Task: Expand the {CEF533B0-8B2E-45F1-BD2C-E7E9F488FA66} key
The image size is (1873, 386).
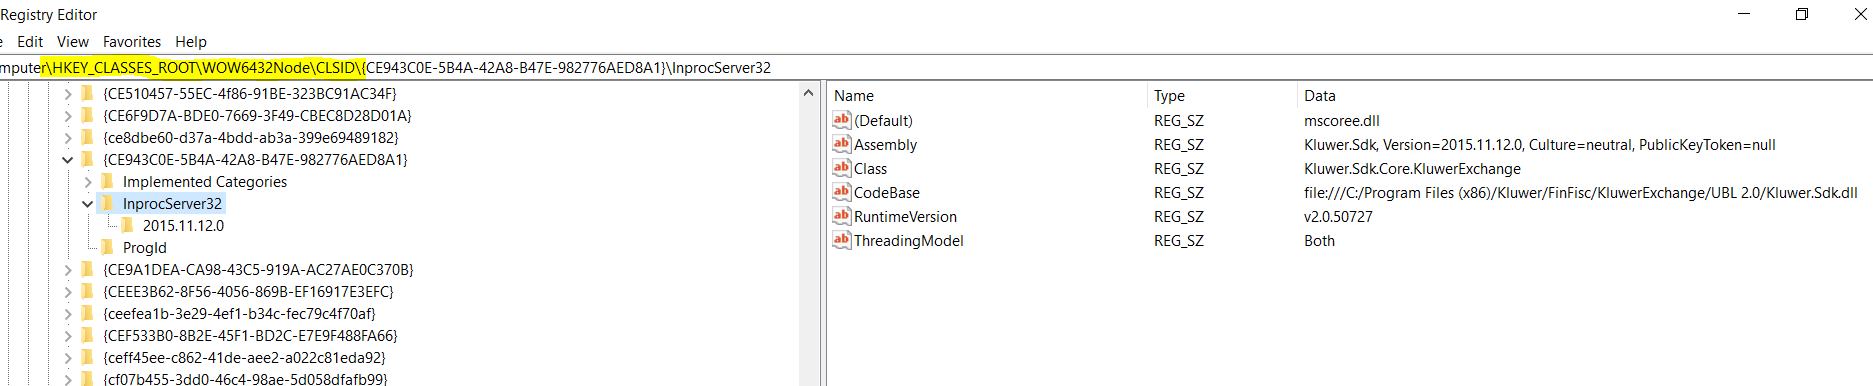Action: click(x=67, y=336)
